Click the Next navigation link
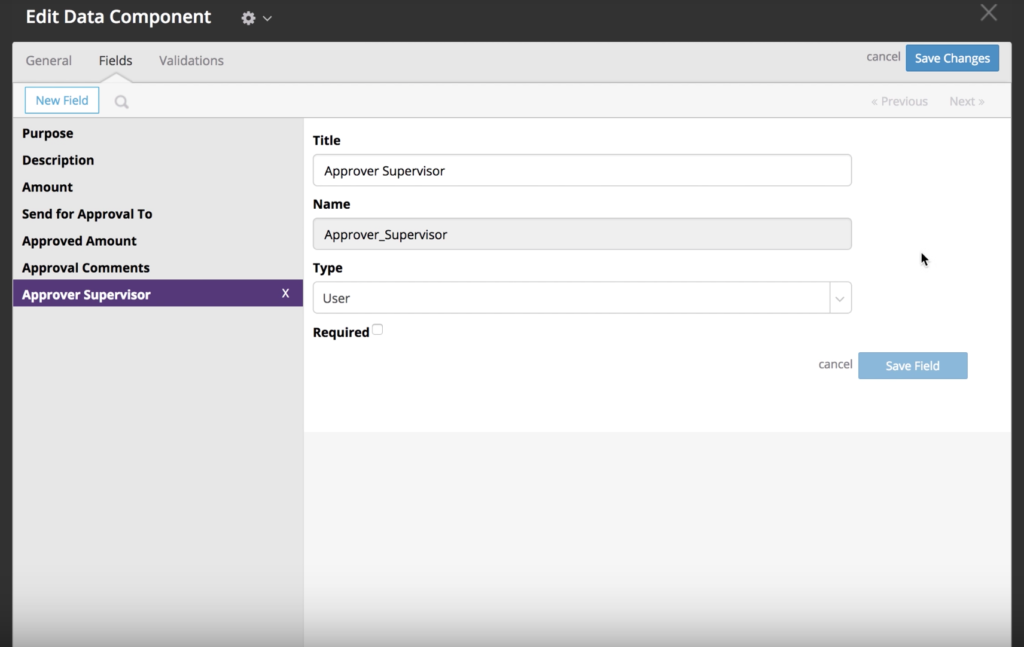Screen dimensions: 1024x647 click(966, 100)
